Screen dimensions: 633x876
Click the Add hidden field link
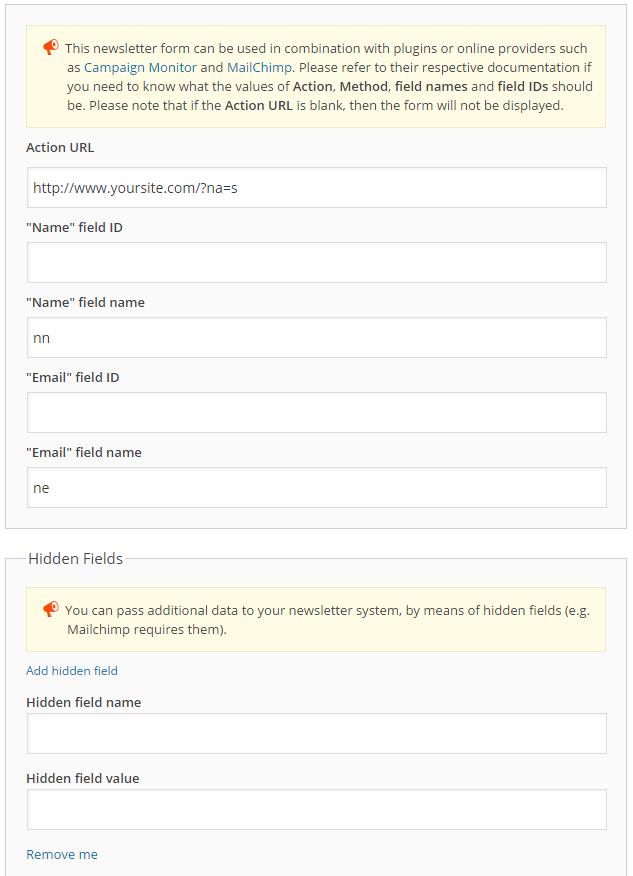click(72, 670)
